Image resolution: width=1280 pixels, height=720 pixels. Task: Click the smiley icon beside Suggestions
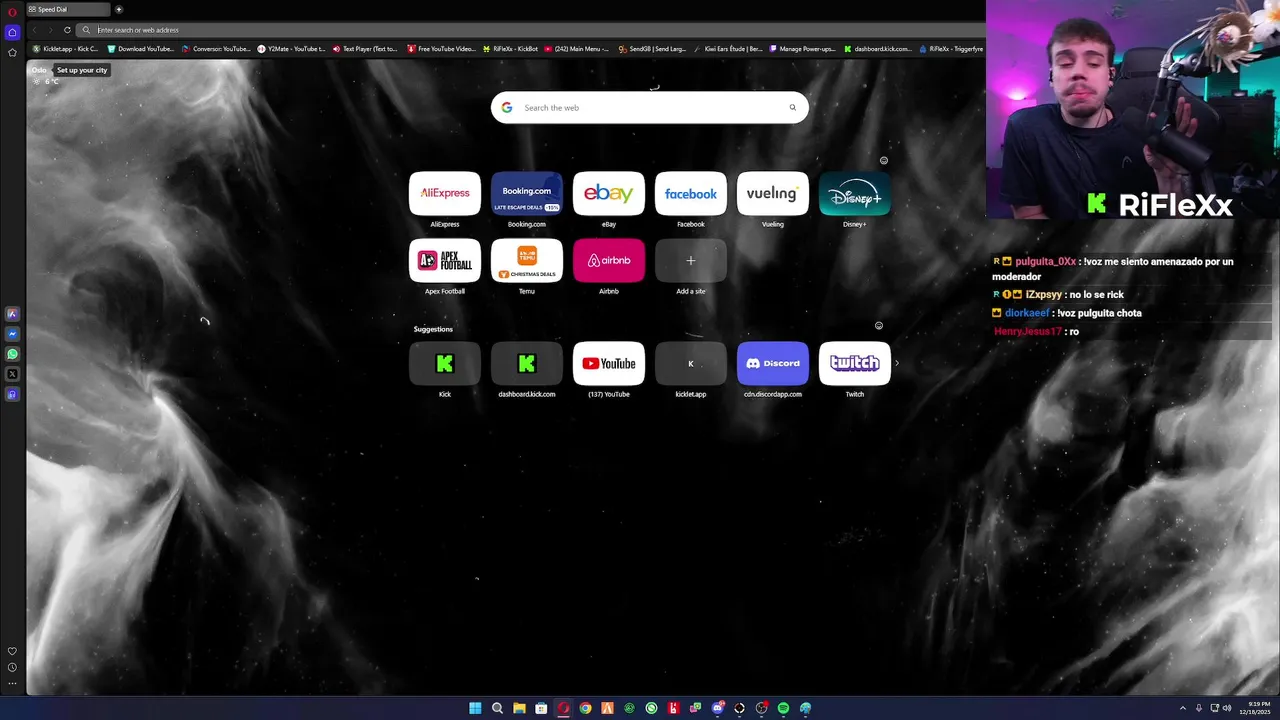879,325
